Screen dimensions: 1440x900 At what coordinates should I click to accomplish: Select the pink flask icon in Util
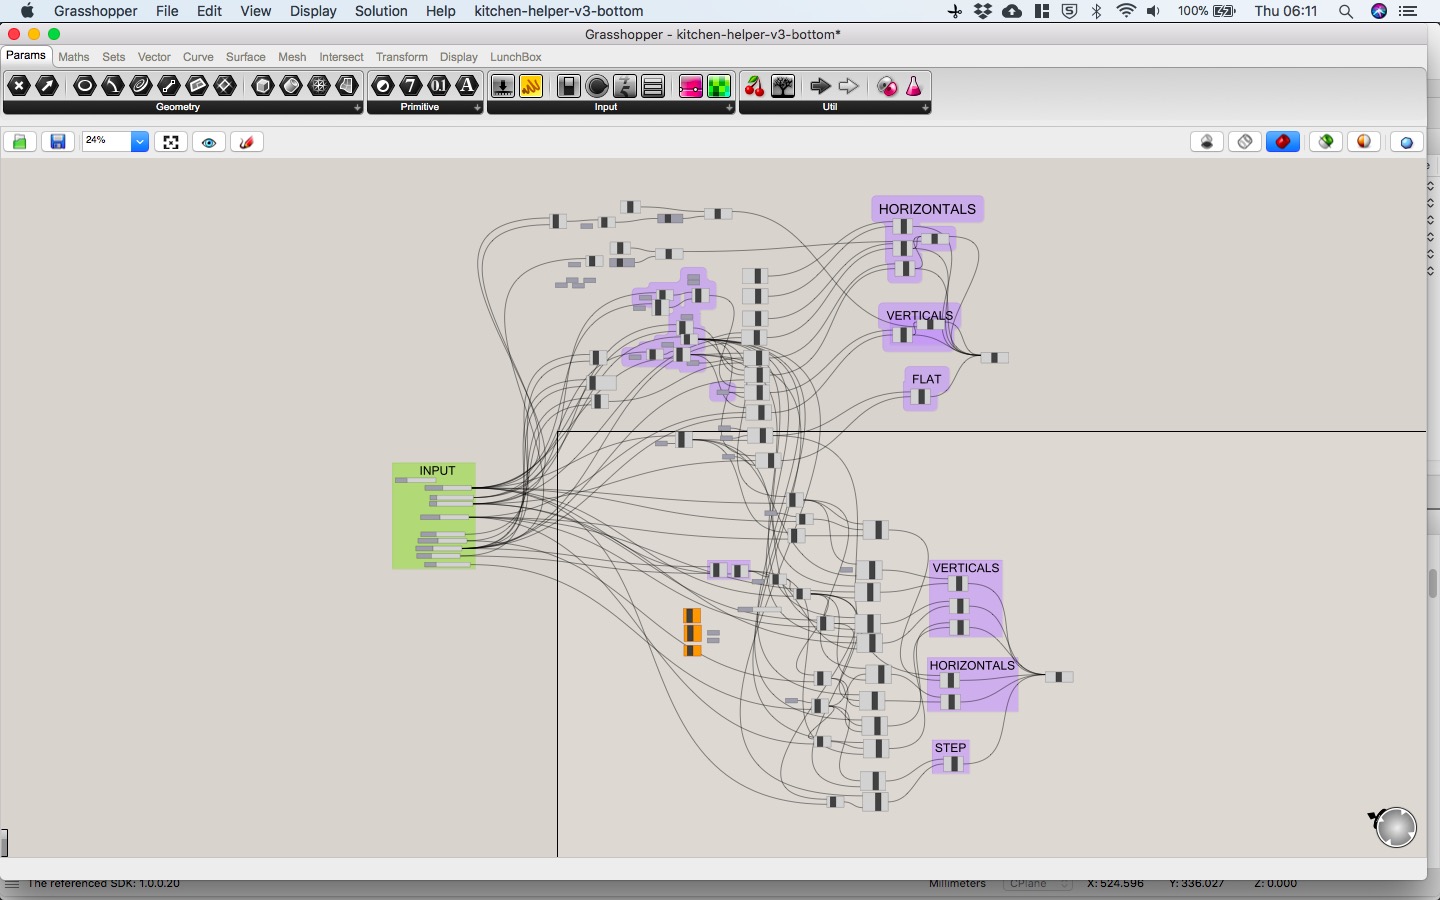(914, 86)
